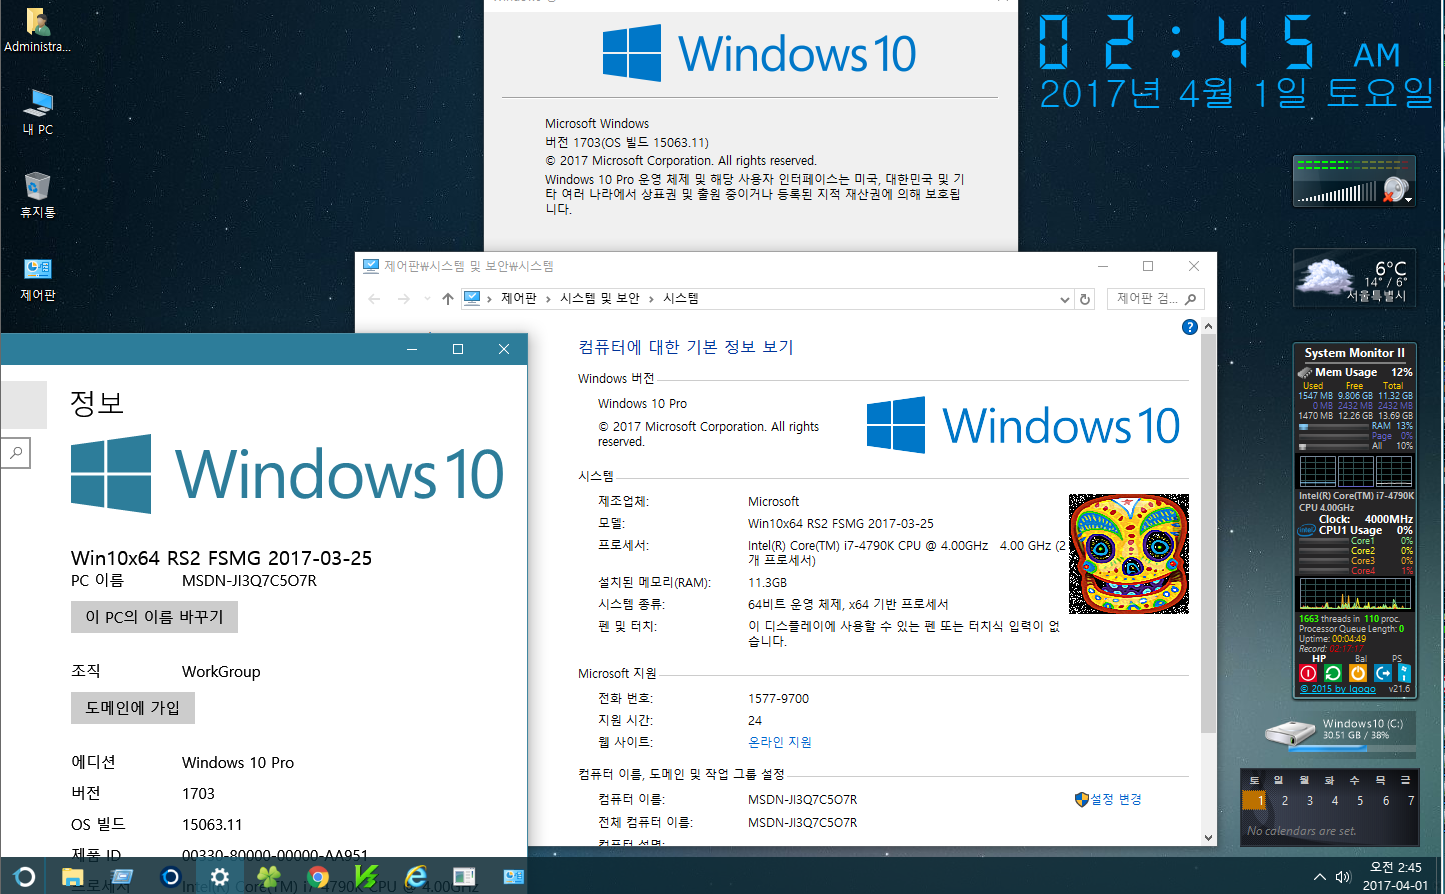Click the back arrow in System window

pyautogui.click(x=374, y=299)
